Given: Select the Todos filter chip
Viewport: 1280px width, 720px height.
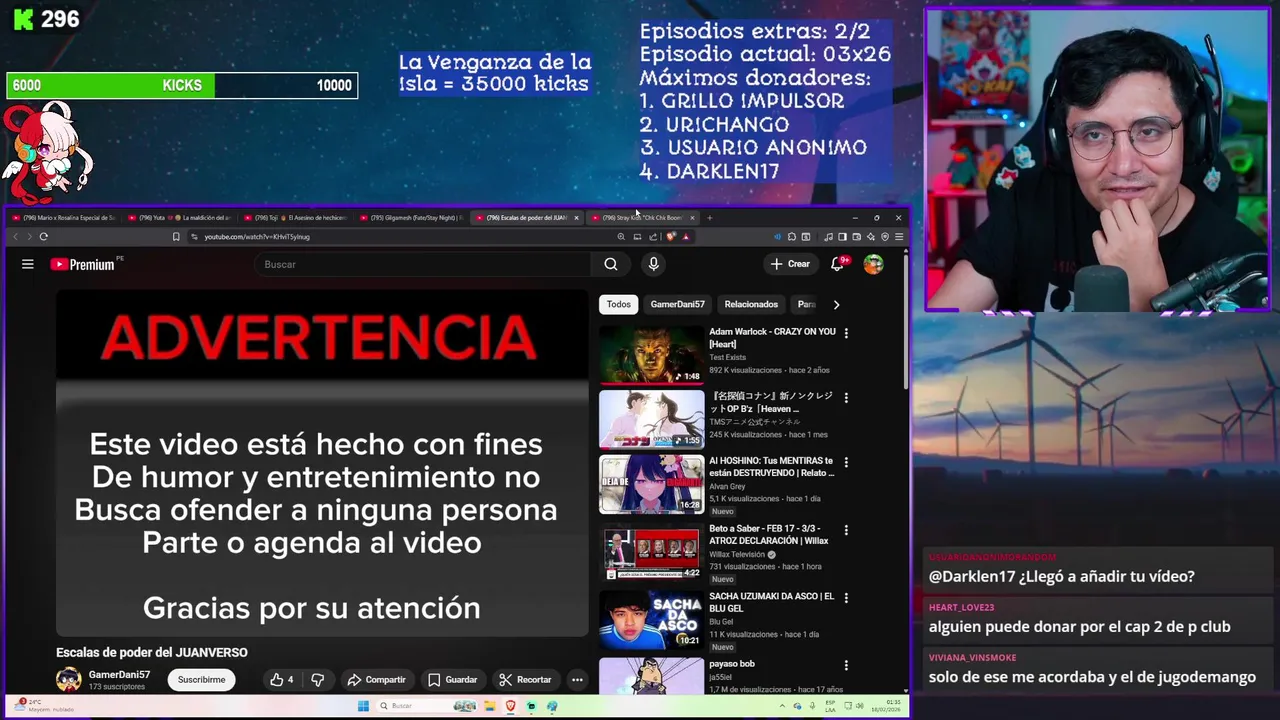Looking at the screenshot, I should pos(619,304).
